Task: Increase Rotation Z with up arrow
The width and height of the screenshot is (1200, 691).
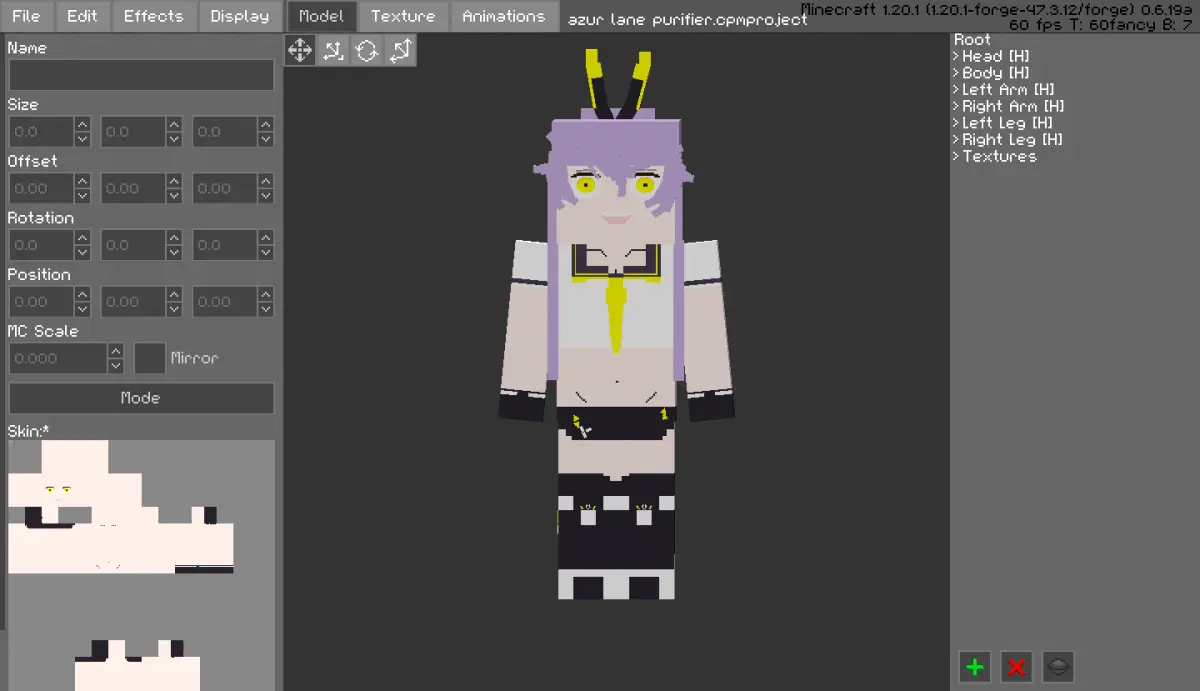Action: 266,238
